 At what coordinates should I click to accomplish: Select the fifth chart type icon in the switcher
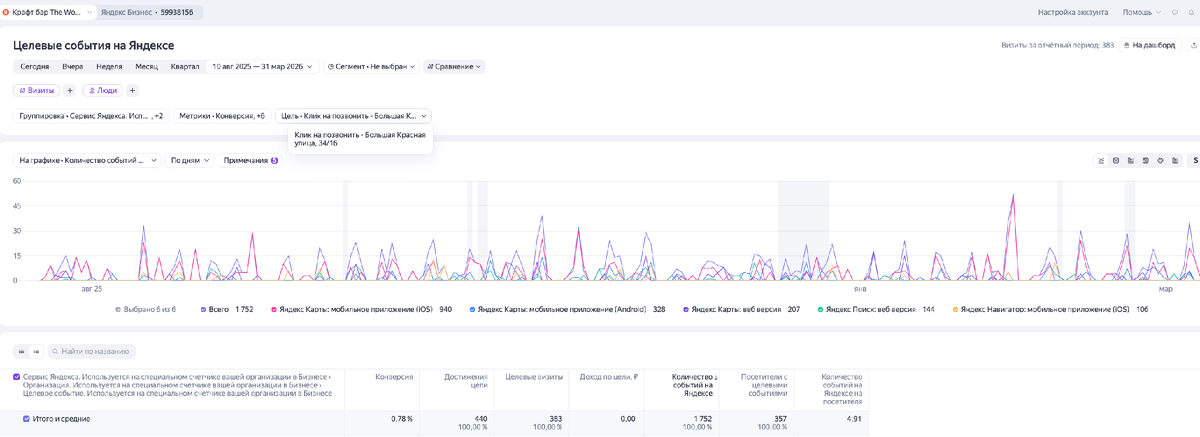click(x=1160, y=160)
